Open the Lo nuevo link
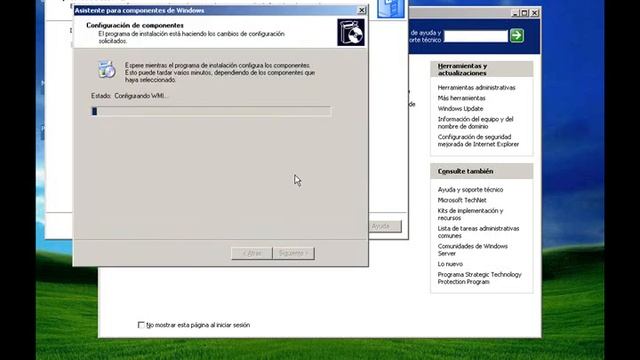Viewport: 640px width, 360px height. coord(450,264)
